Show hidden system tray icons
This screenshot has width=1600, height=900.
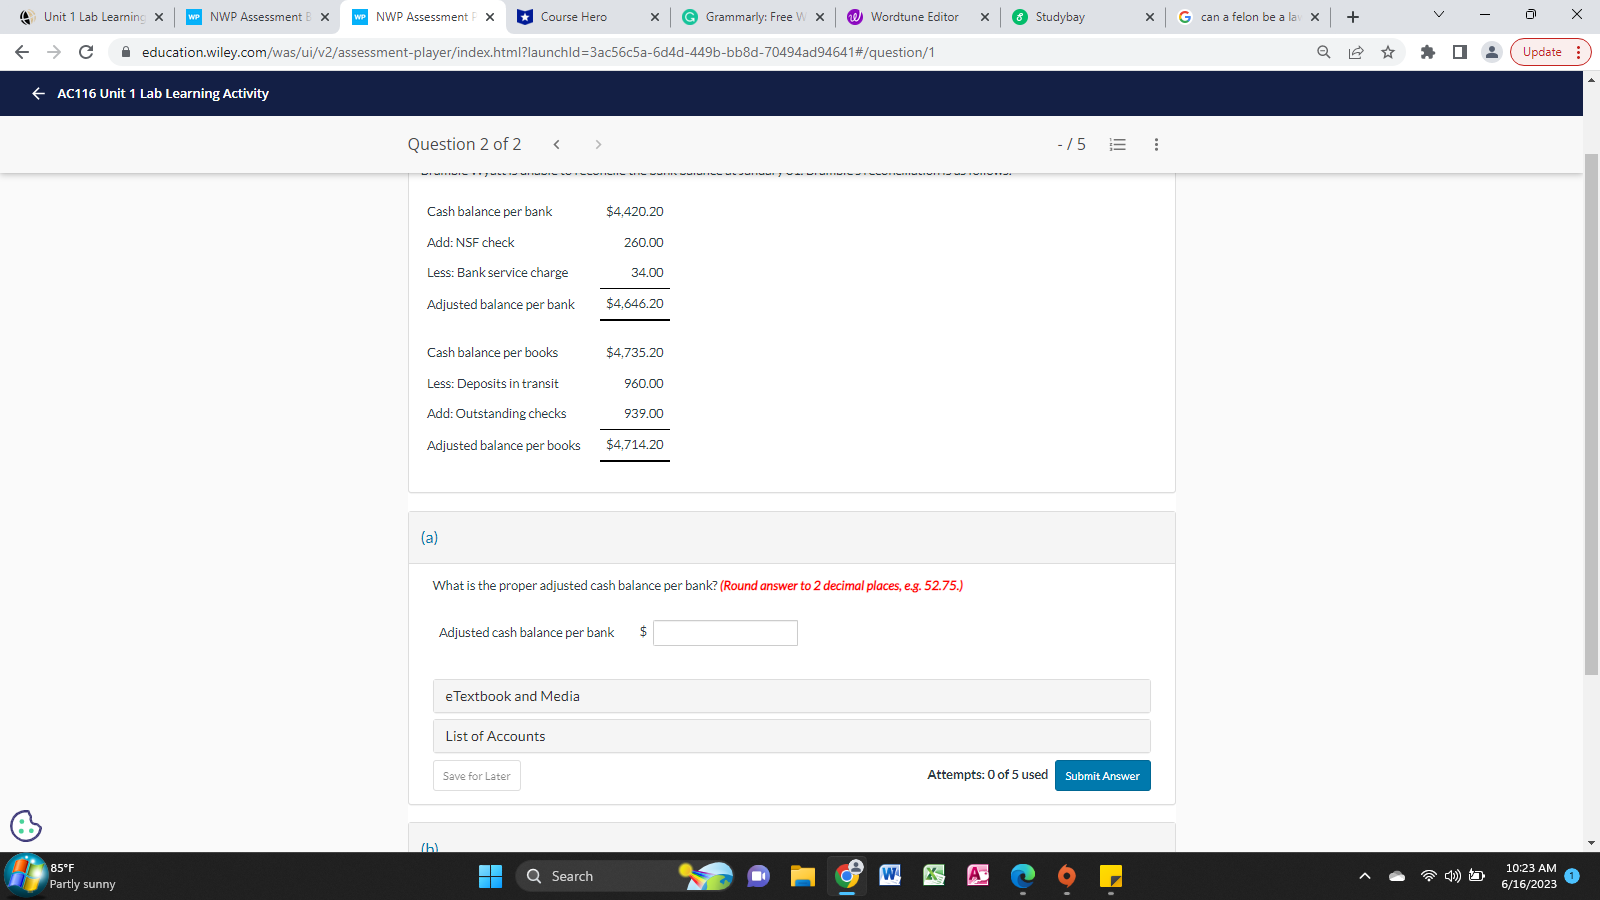(1365, 876)
